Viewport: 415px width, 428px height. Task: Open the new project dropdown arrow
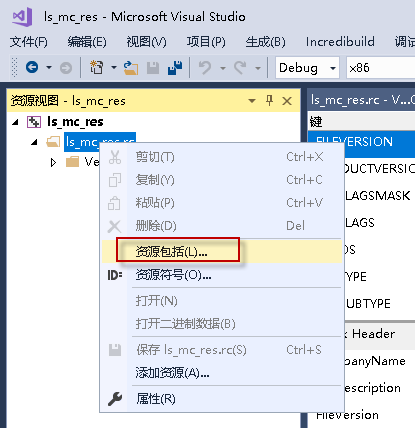[114, 68]
